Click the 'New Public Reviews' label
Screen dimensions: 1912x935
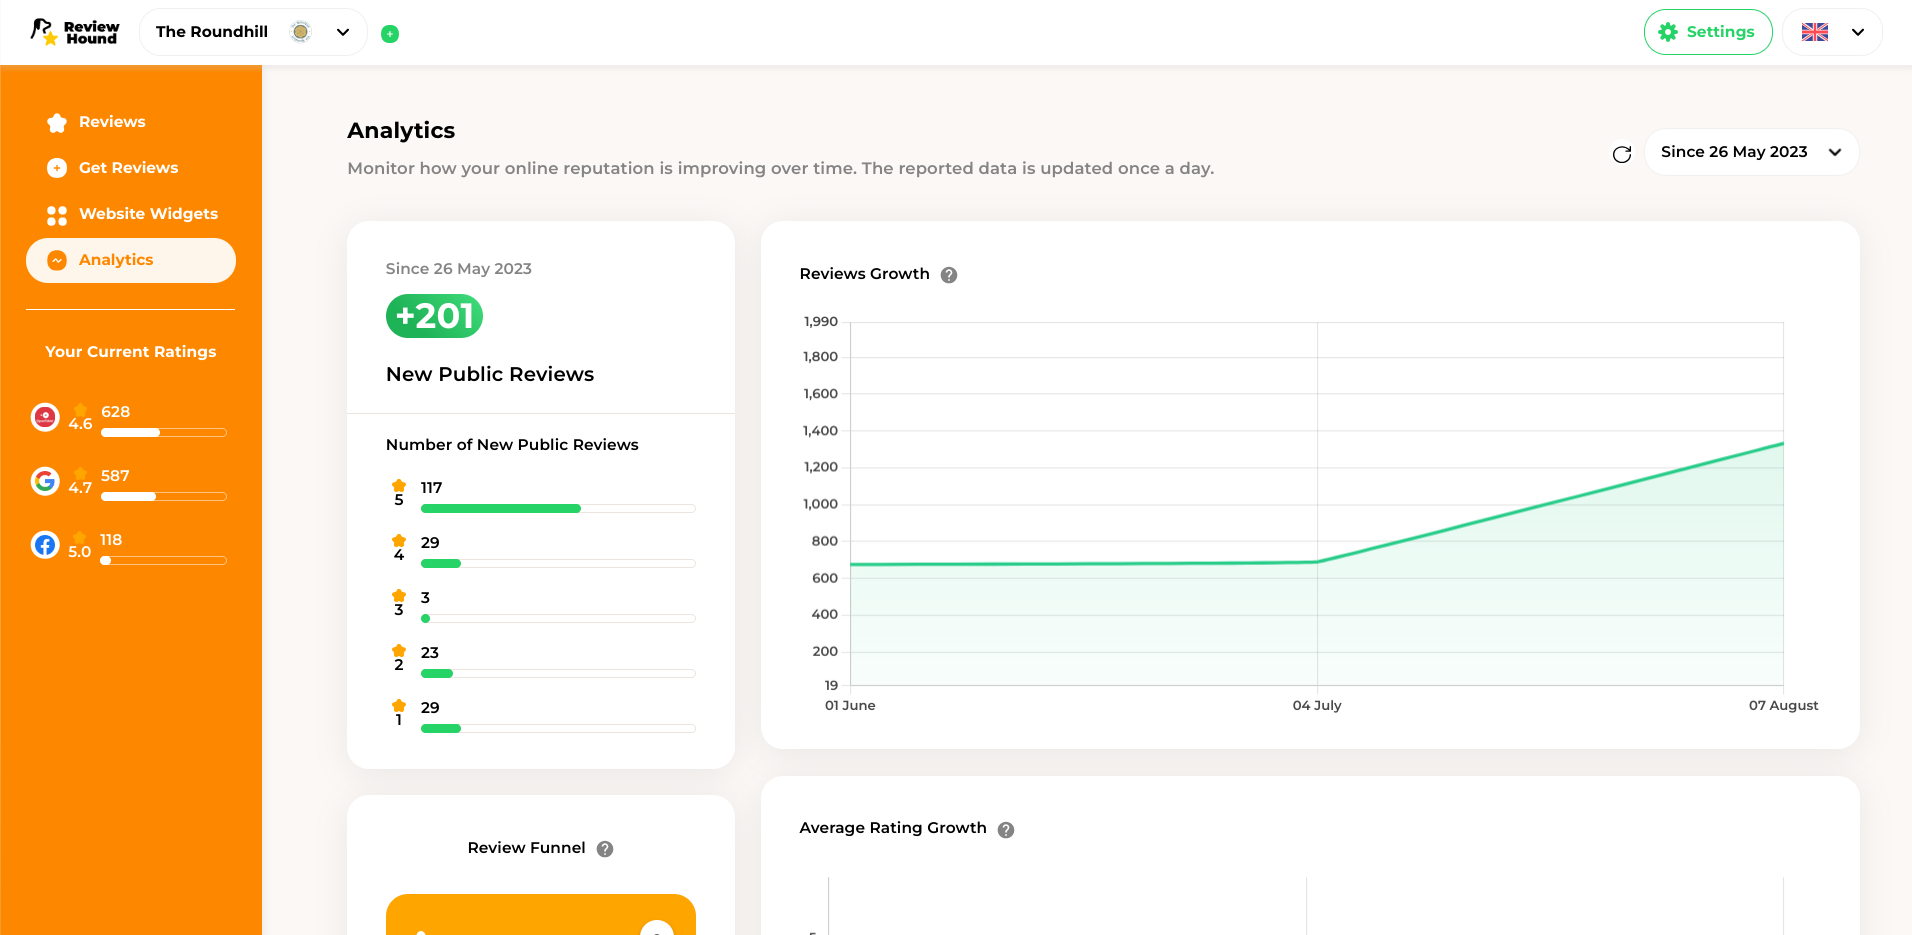coord(490,374)
